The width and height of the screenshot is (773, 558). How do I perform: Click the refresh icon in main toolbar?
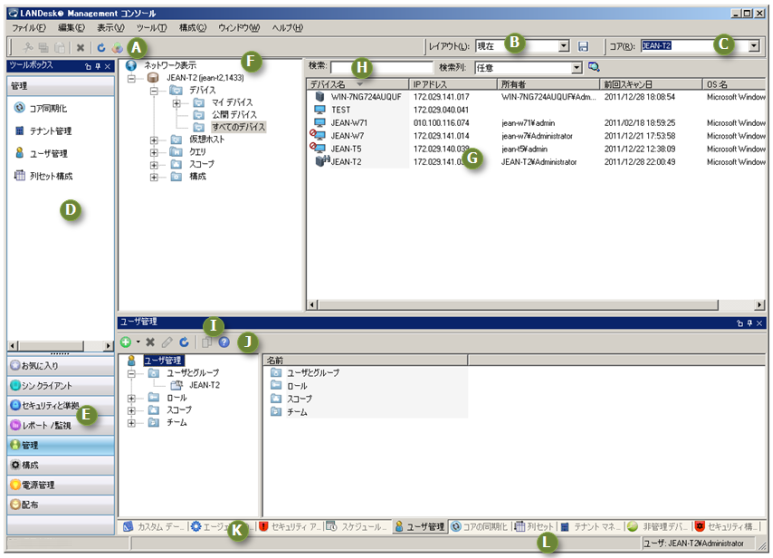[101, 47]
